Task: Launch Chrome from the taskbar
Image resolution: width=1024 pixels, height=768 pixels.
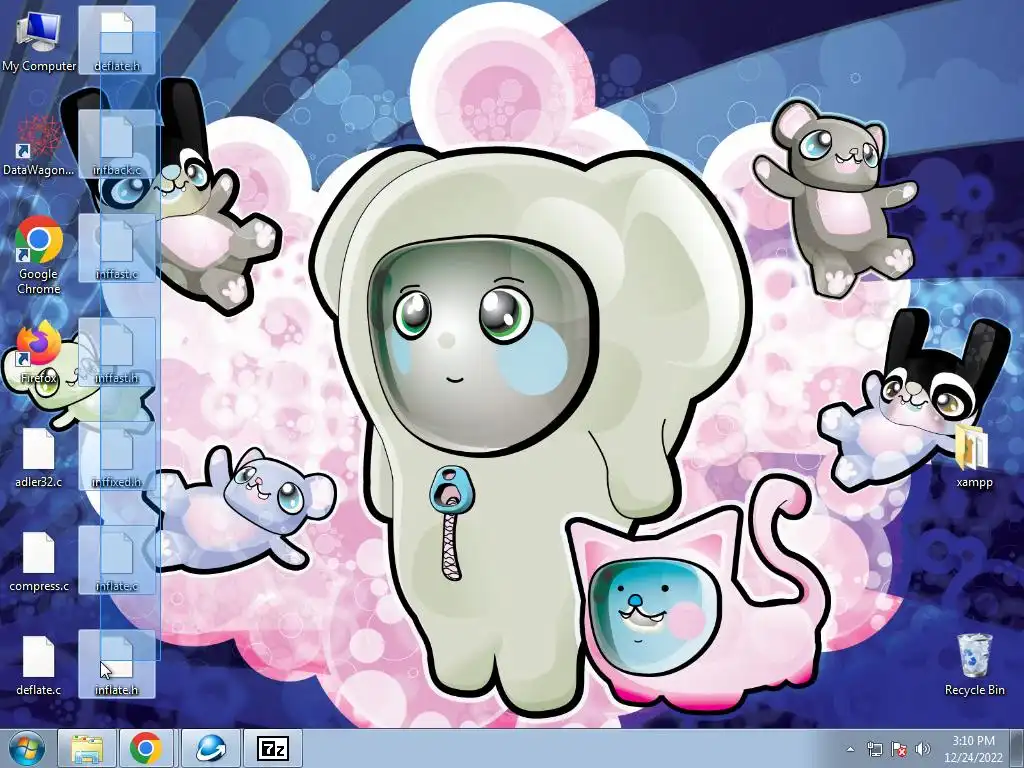Action: pos(146,748)
